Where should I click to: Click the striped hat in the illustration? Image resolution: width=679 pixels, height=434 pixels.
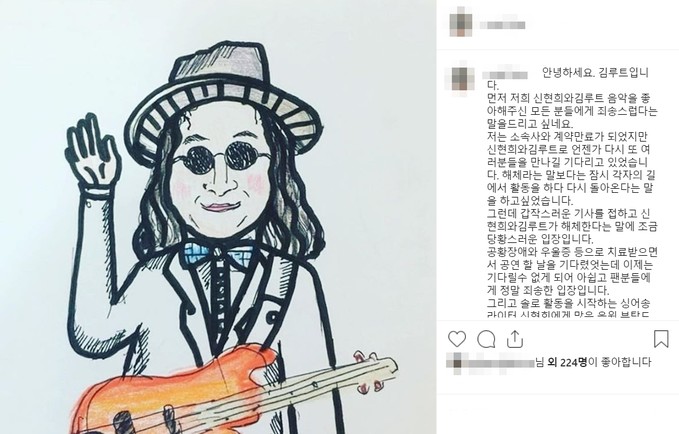point(225,100)
